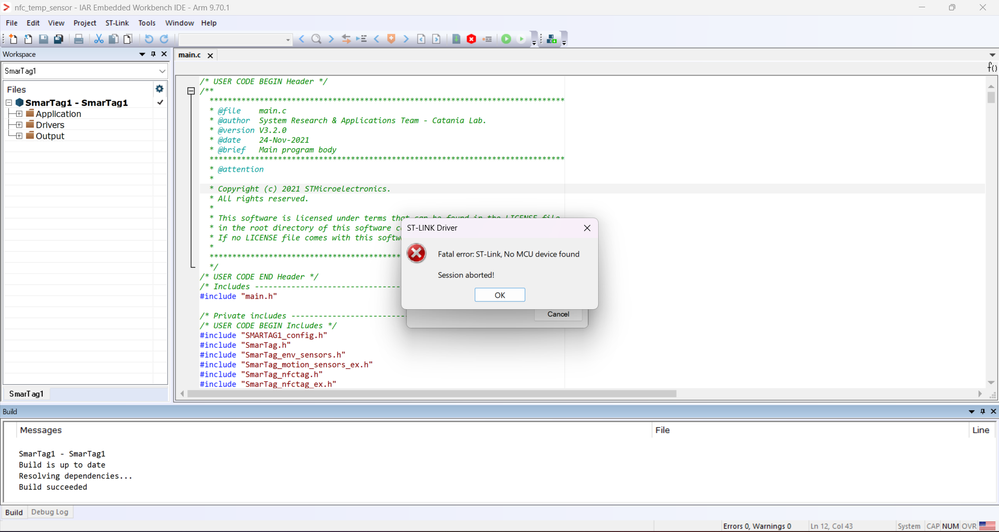Click the green Download and Debug icon

point(506,39)
